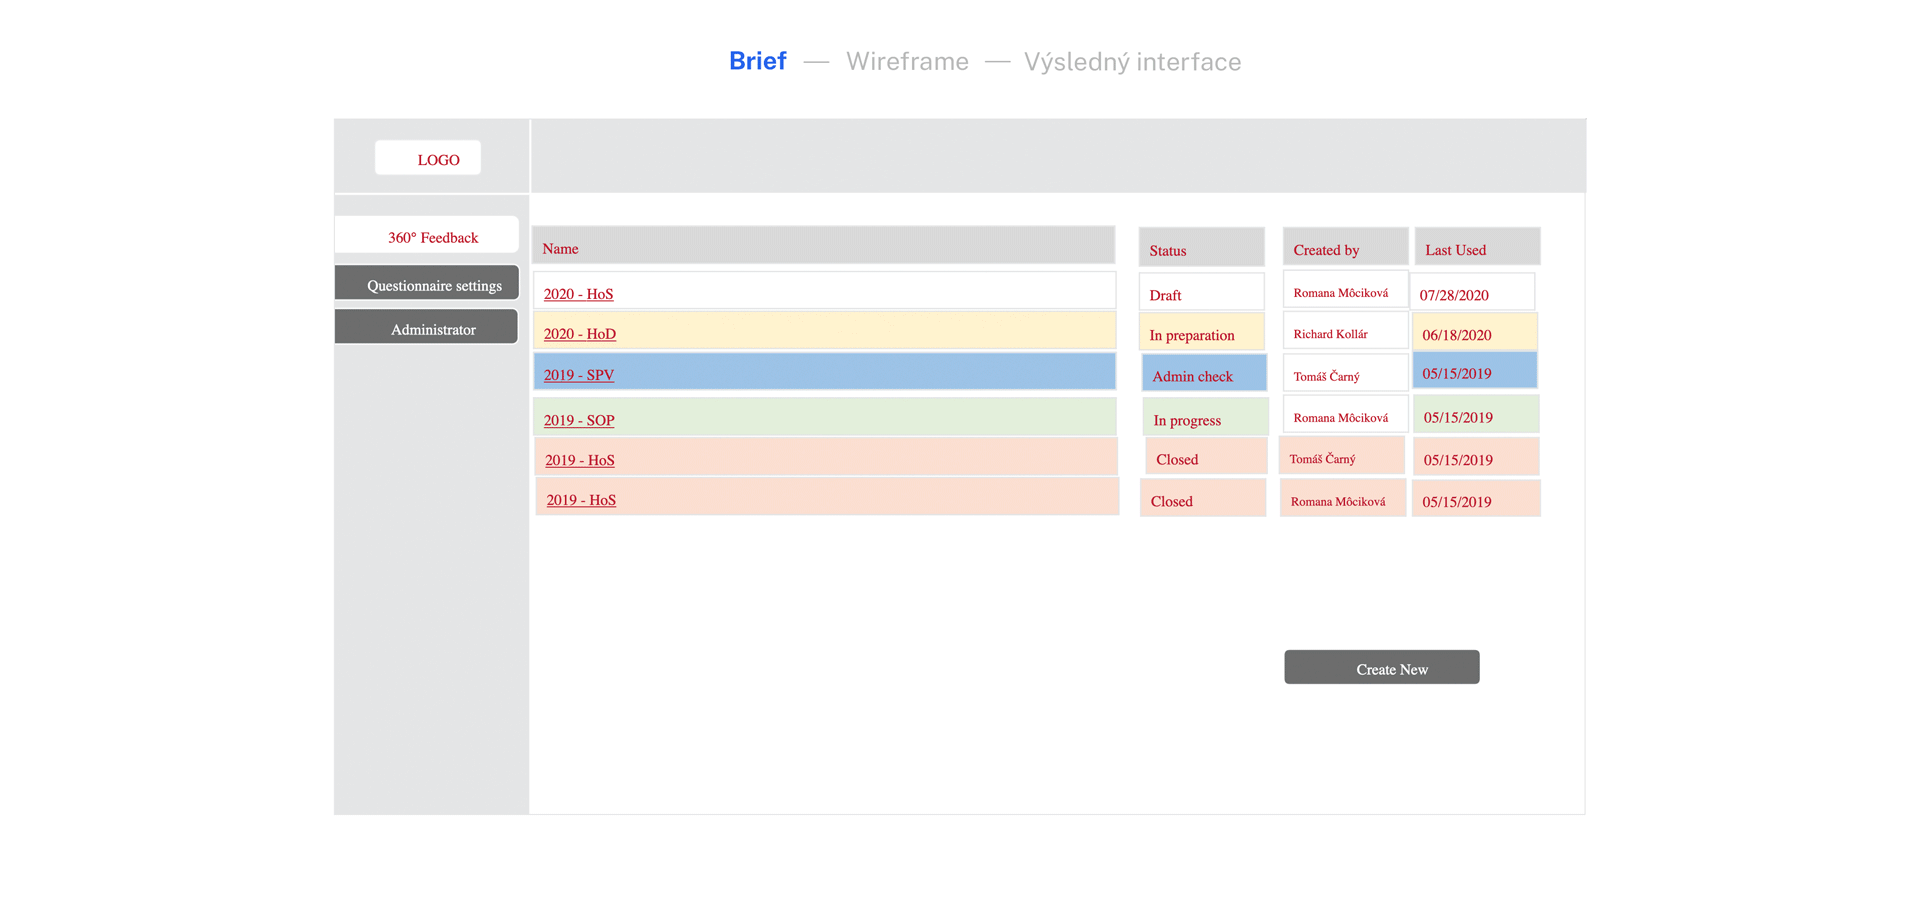Click the Name column header
The width and height of the screenshot is (1920, 922).
(824, 246)
